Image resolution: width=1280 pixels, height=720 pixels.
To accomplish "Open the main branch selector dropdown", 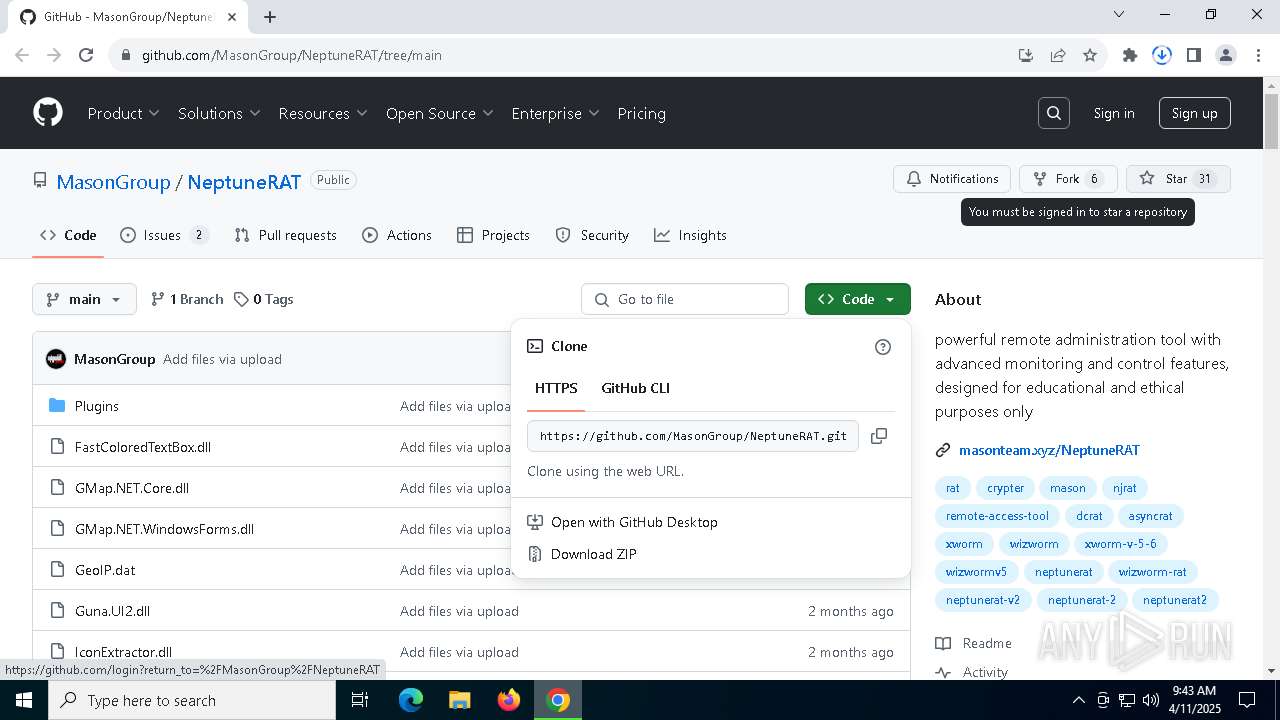I will 85,299.
